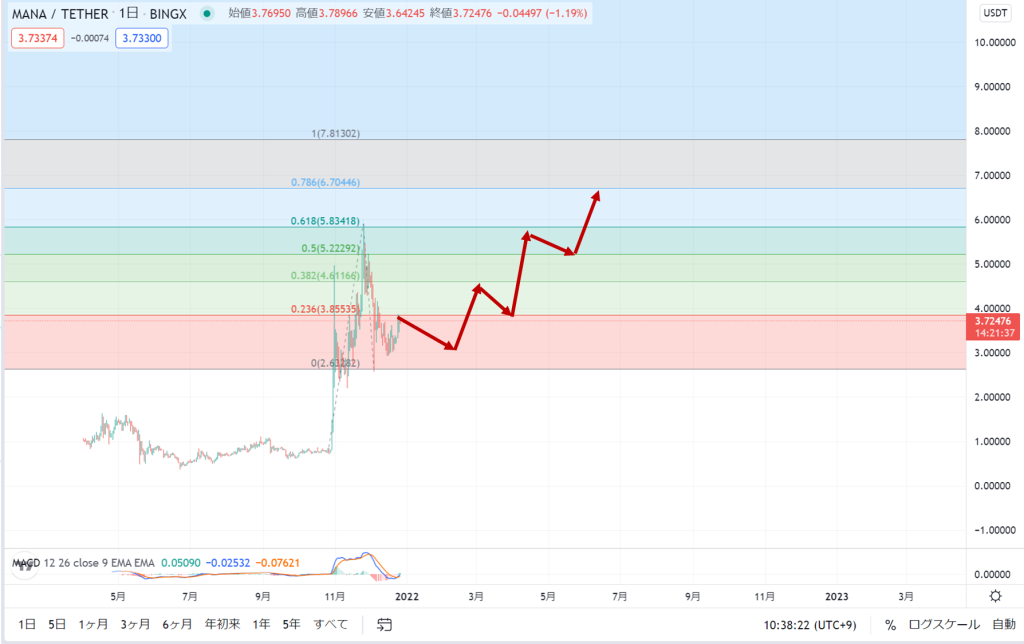Click the red sell price button 3.73374

point(36,38)
